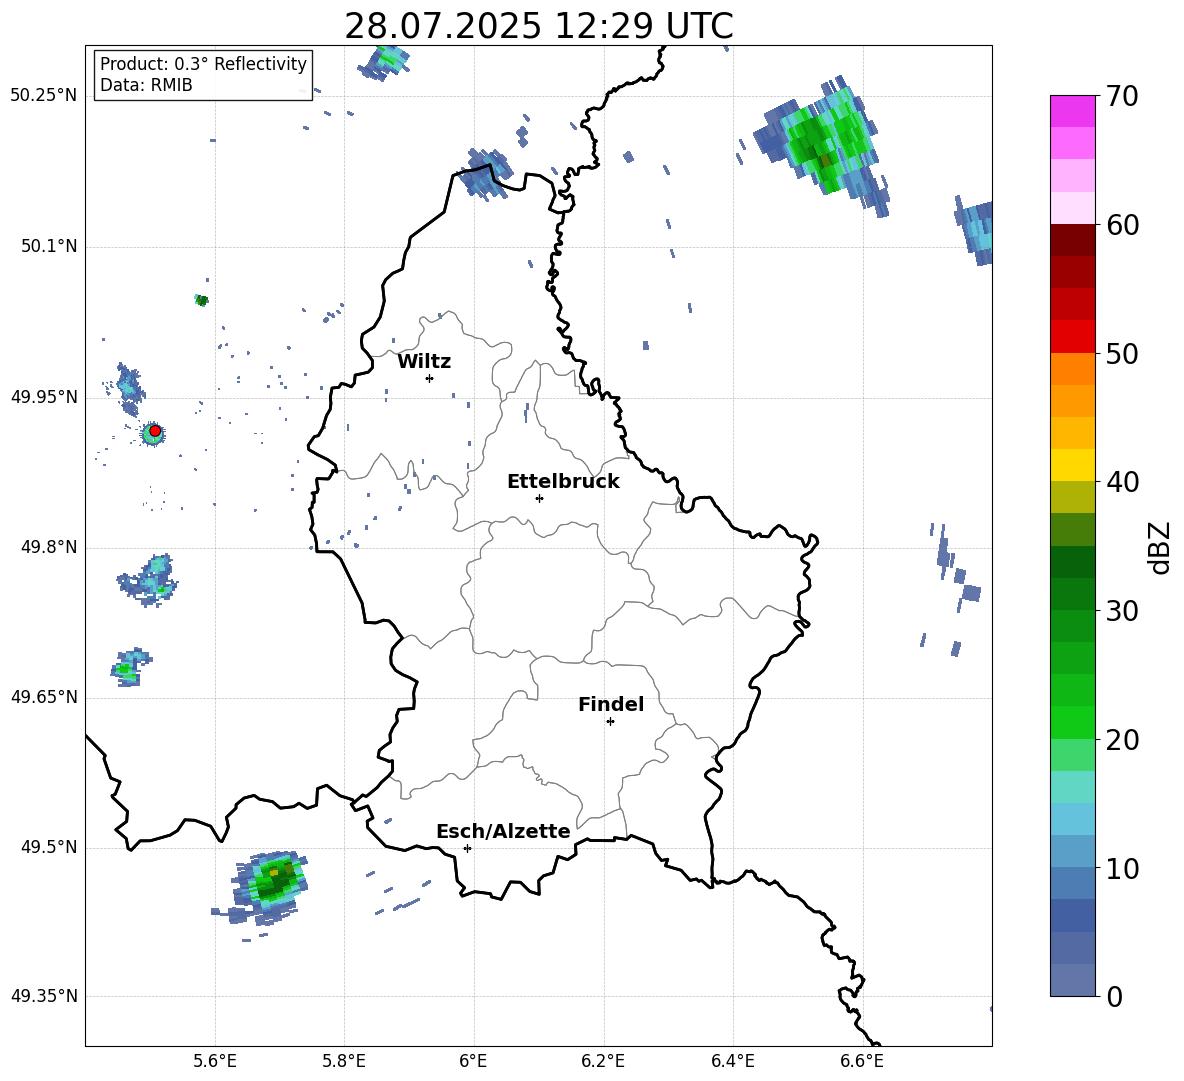Viewport: 1184px width, 1081px height.
Task: Pick the bright red swatch above 50 dBZ
Action: click(x=1072, y=337)
